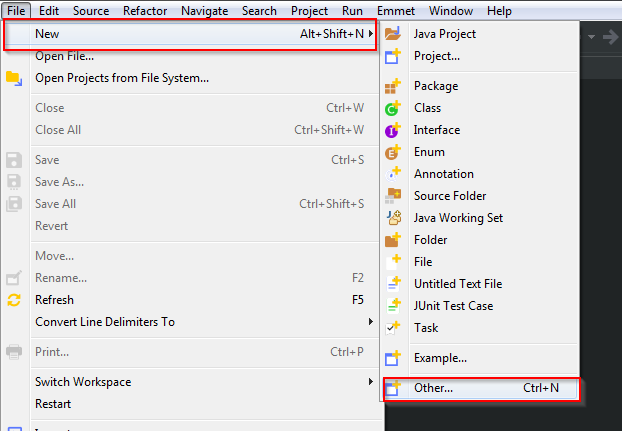Click the Annotation icon
The image size is (622, 431).
393,174
